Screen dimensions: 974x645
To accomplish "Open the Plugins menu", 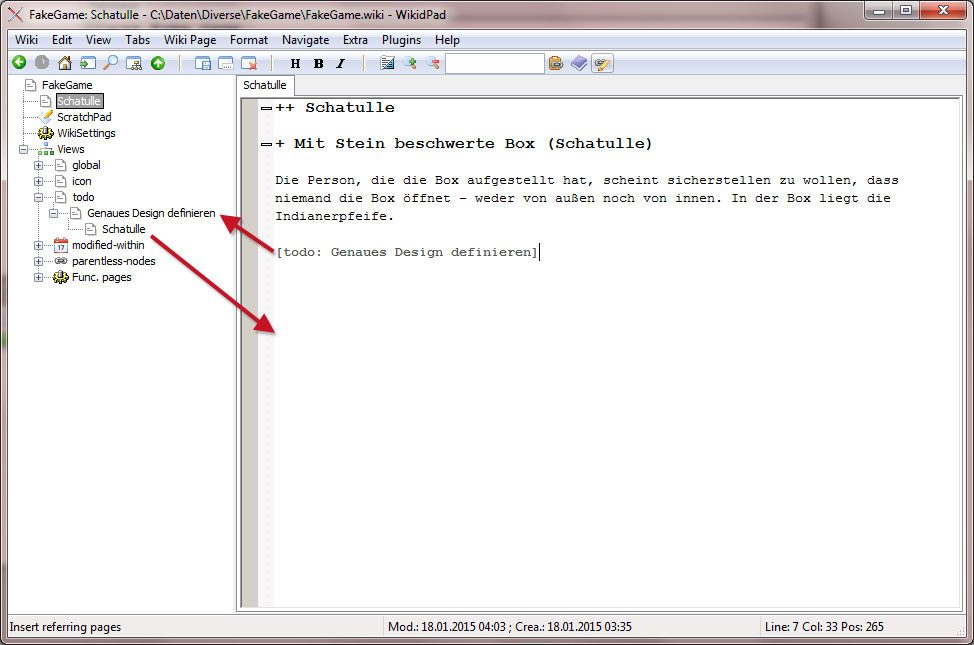I will (x=401, y=40).
